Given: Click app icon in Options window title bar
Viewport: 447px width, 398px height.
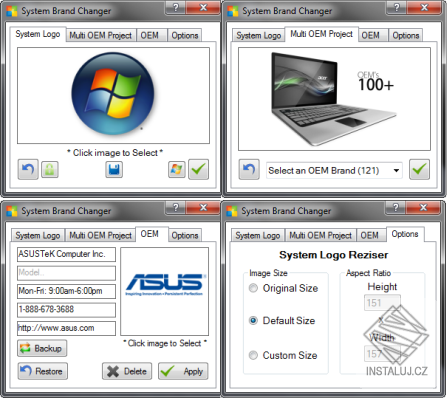Looking at the screenshot, I should [x=232, y=211].
